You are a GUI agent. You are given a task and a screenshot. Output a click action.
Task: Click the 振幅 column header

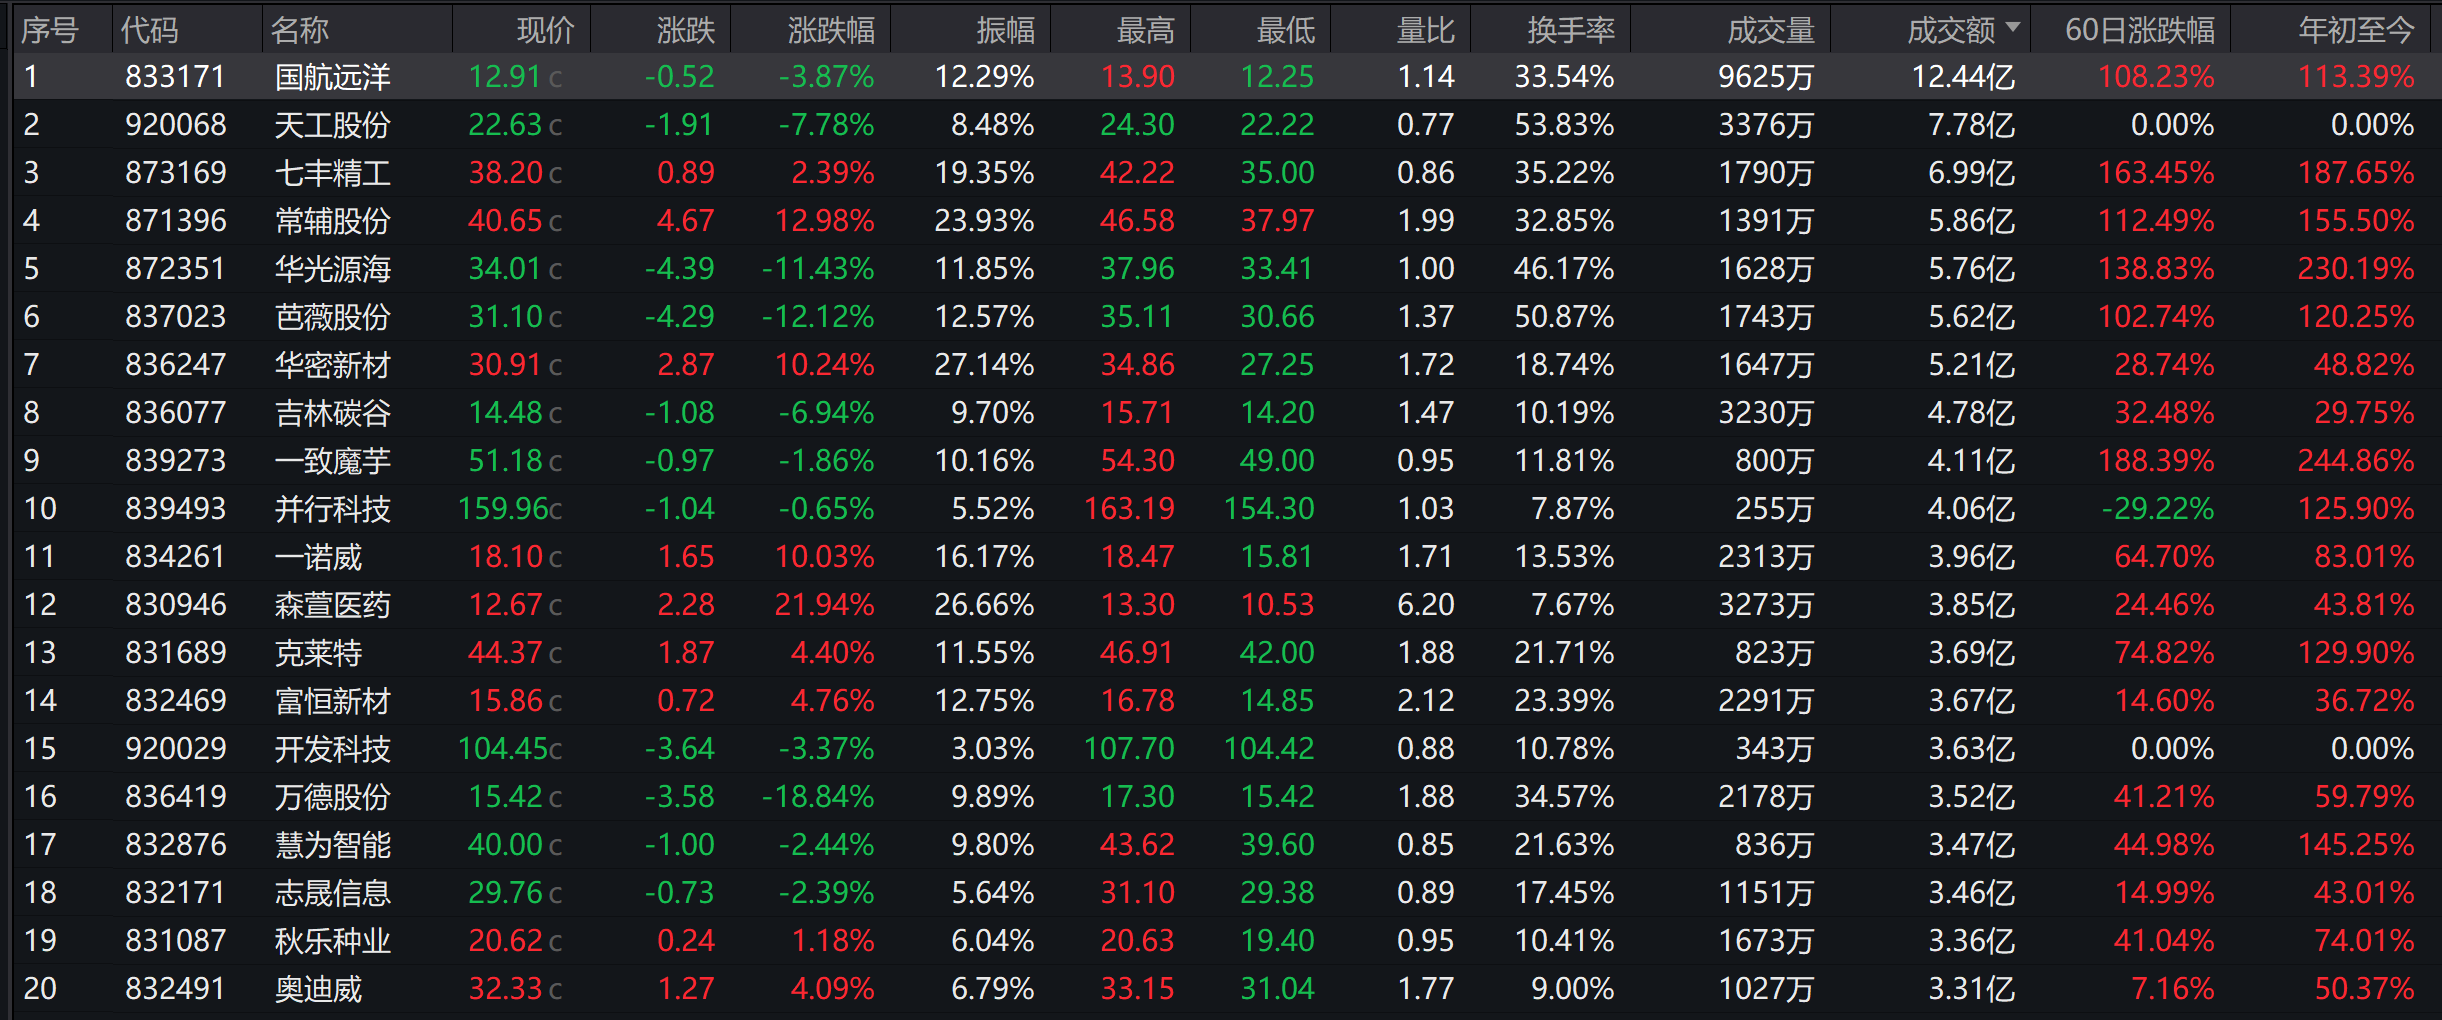1006,30
